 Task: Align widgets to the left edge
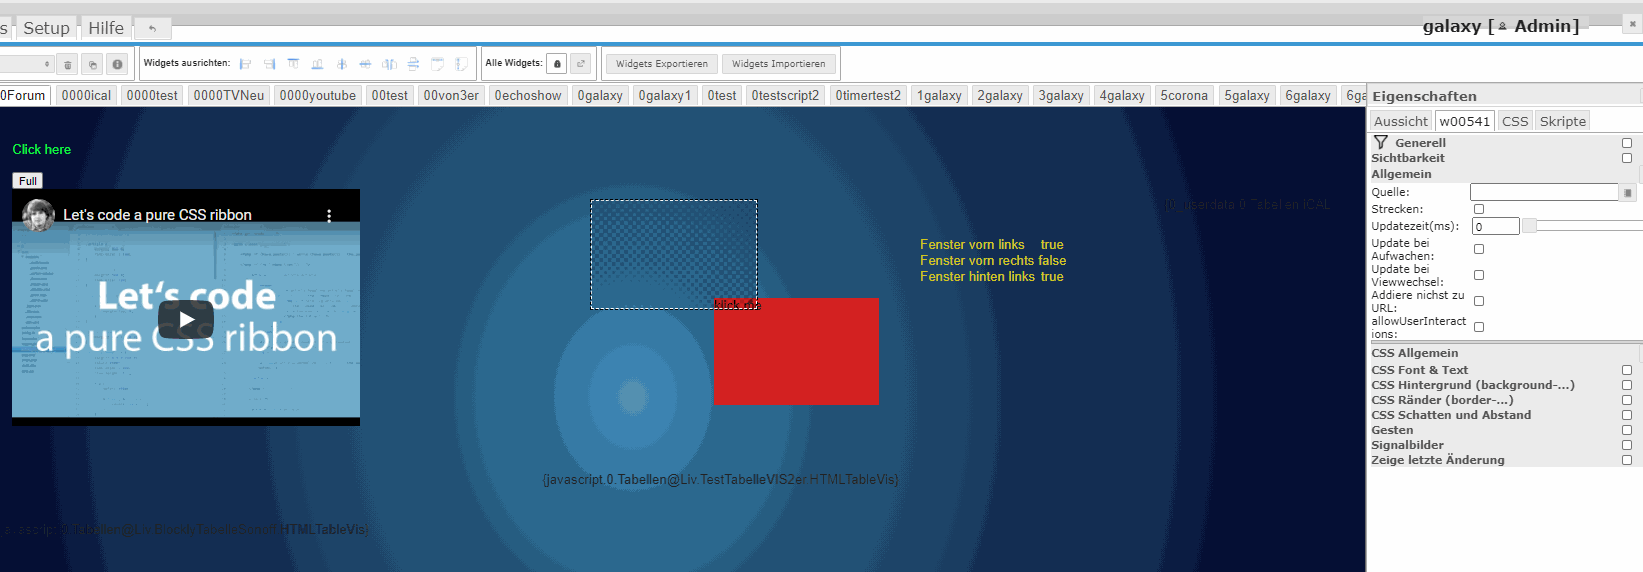point(245,64)
